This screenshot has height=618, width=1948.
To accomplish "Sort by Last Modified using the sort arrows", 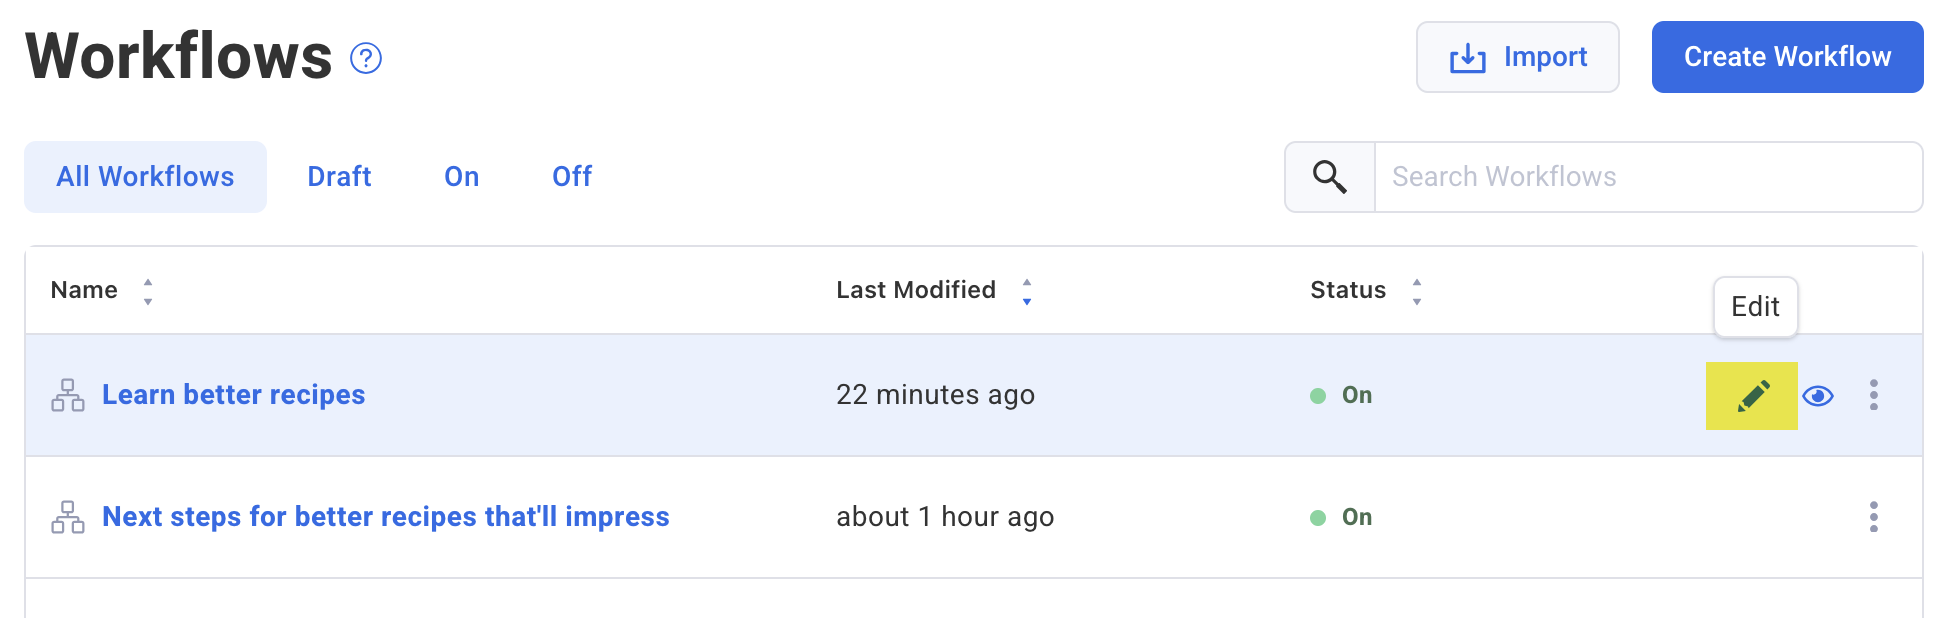I will tap(1027, 291).
